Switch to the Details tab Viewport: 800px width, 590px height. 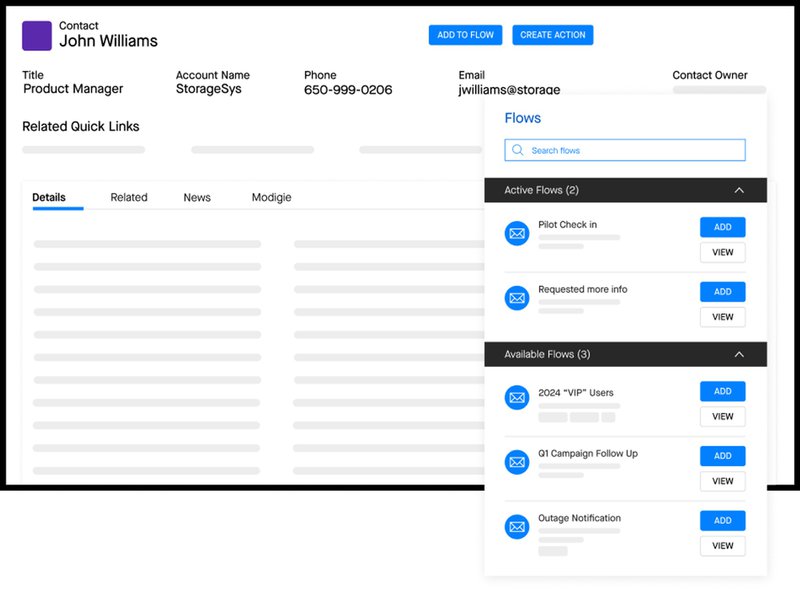(x=49, y=198)
